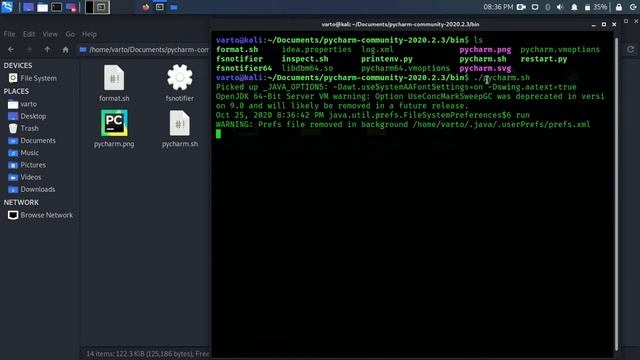Click "pycharm.vmoptions" in terminal output

coord(560,50)
